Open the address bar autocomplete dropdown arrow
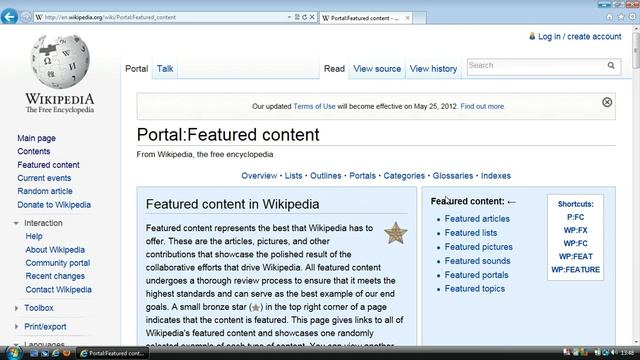640x360 pixels. click(289, 17)
